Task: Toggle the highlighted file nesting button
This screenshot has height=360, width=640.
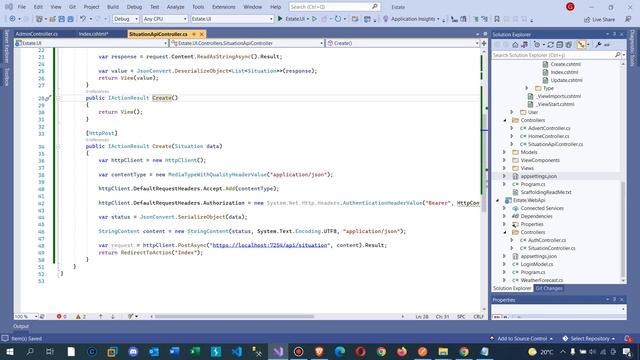Action: click(x=581, y=44)
